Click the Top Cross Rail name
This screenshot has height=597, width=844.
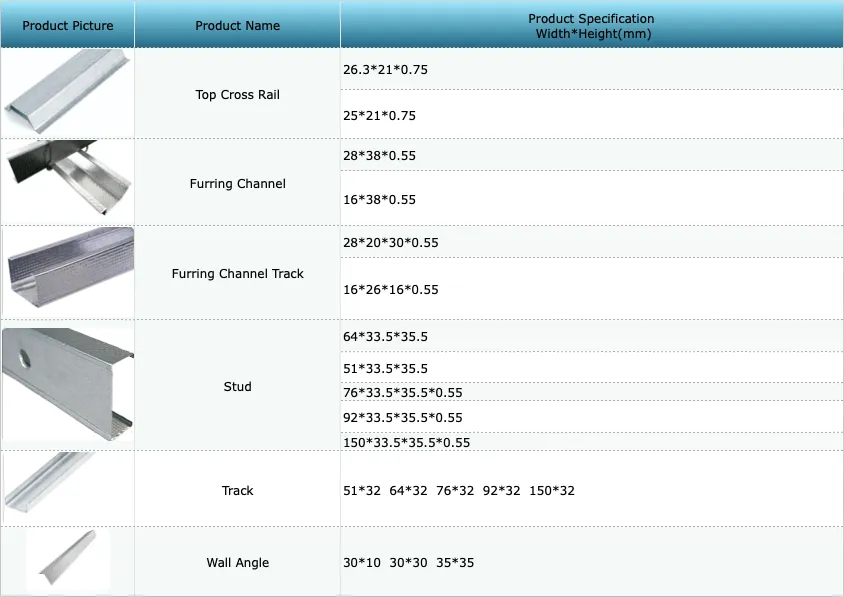(x=237, y=95)
